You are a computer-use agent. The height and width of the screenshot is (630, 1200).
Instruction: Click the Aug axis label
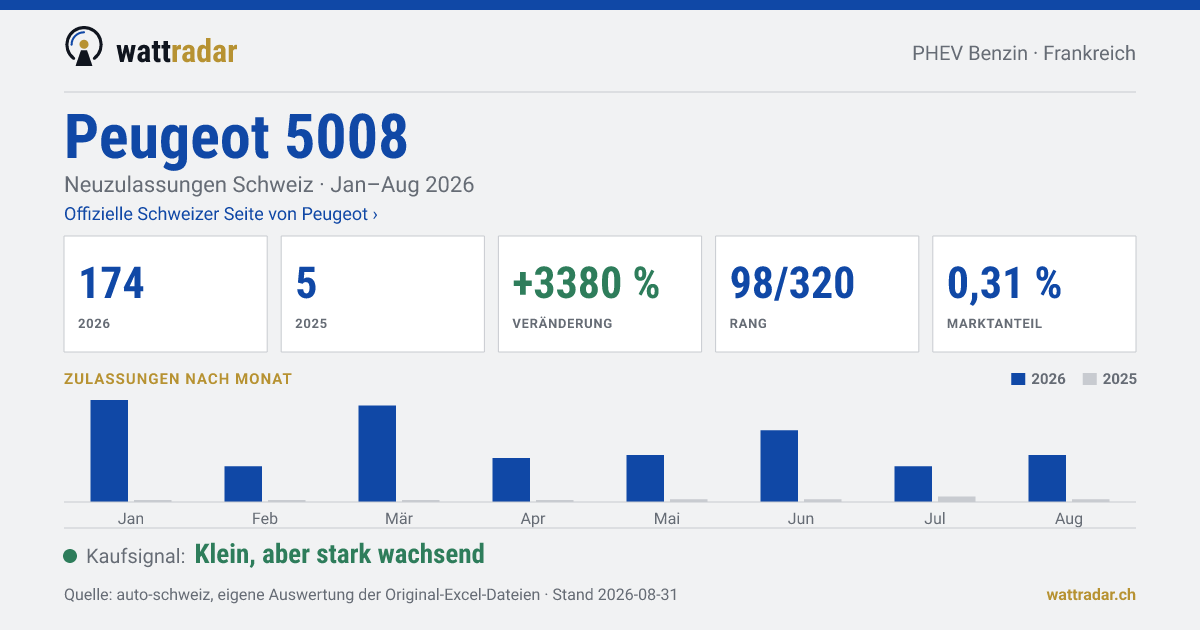coord(1069,518)
